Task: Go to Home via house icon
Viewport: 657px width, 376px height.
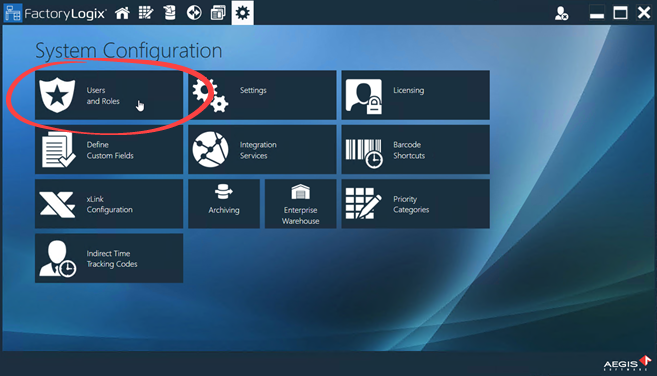Action: 122,13
